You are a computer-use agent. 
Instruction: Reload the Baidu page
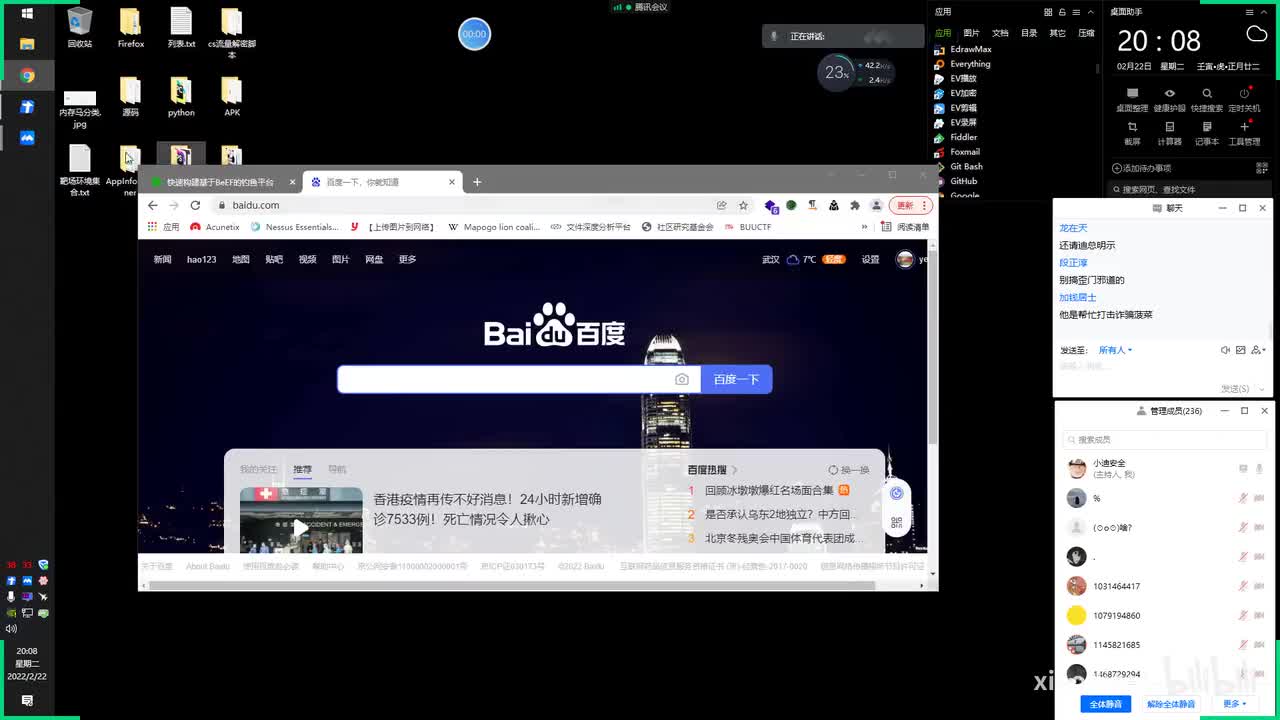click(195, 205)
